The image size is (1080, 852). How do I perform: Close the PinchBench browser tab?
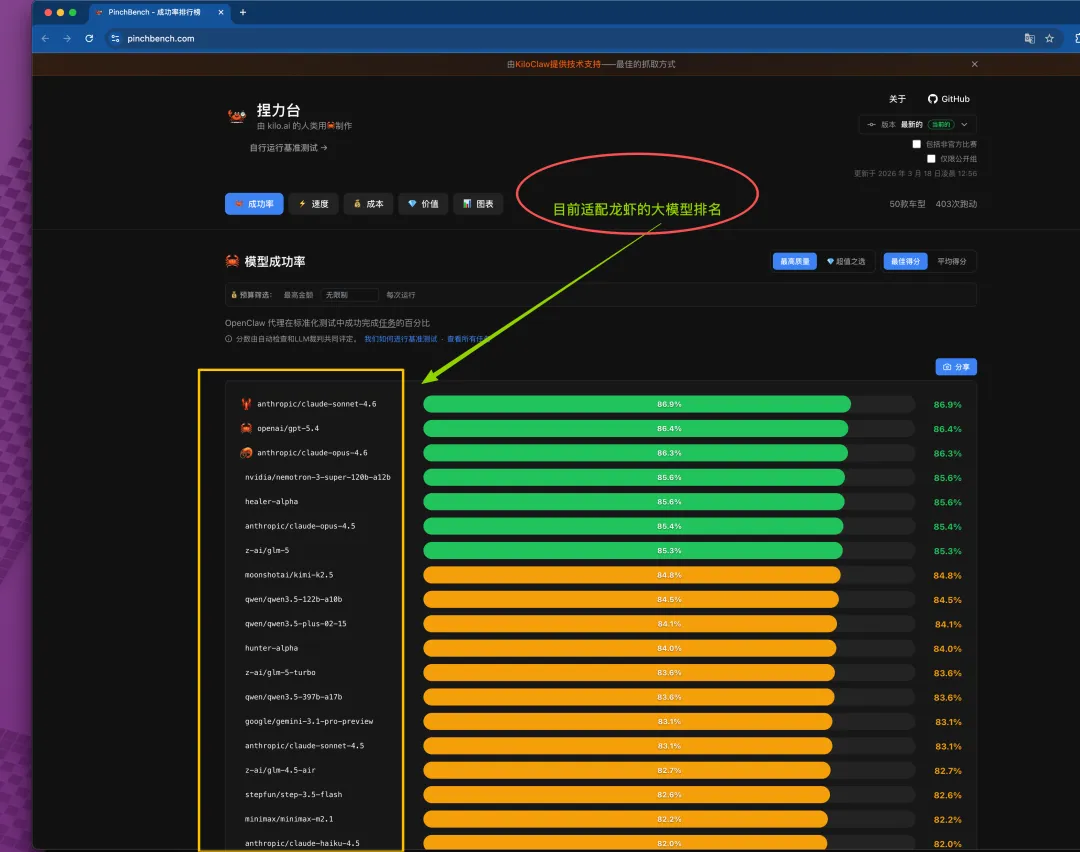click(220, 12)
